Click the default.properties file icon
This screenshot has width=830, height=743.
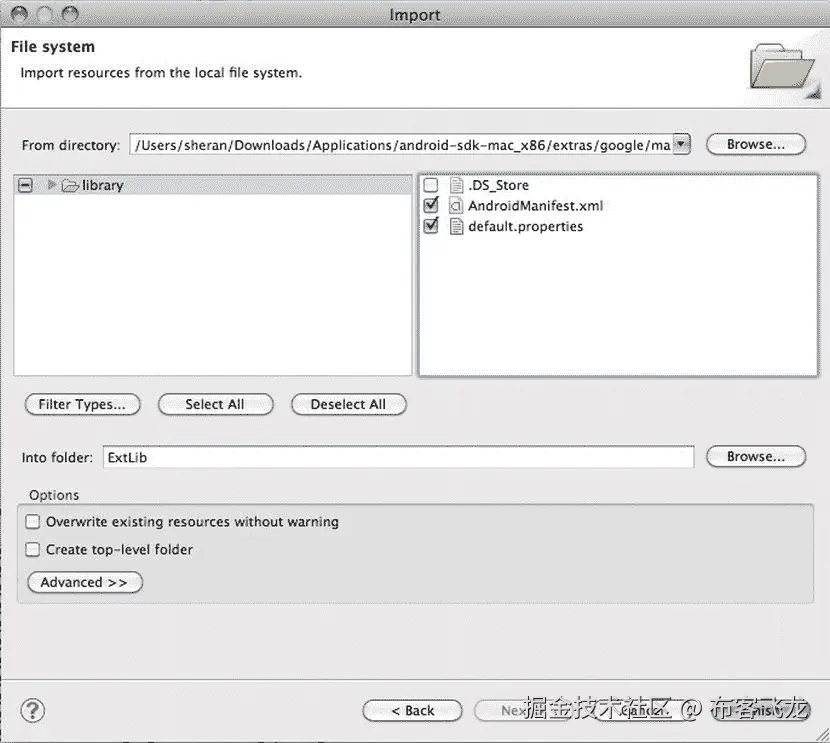(x=456, y=226)
